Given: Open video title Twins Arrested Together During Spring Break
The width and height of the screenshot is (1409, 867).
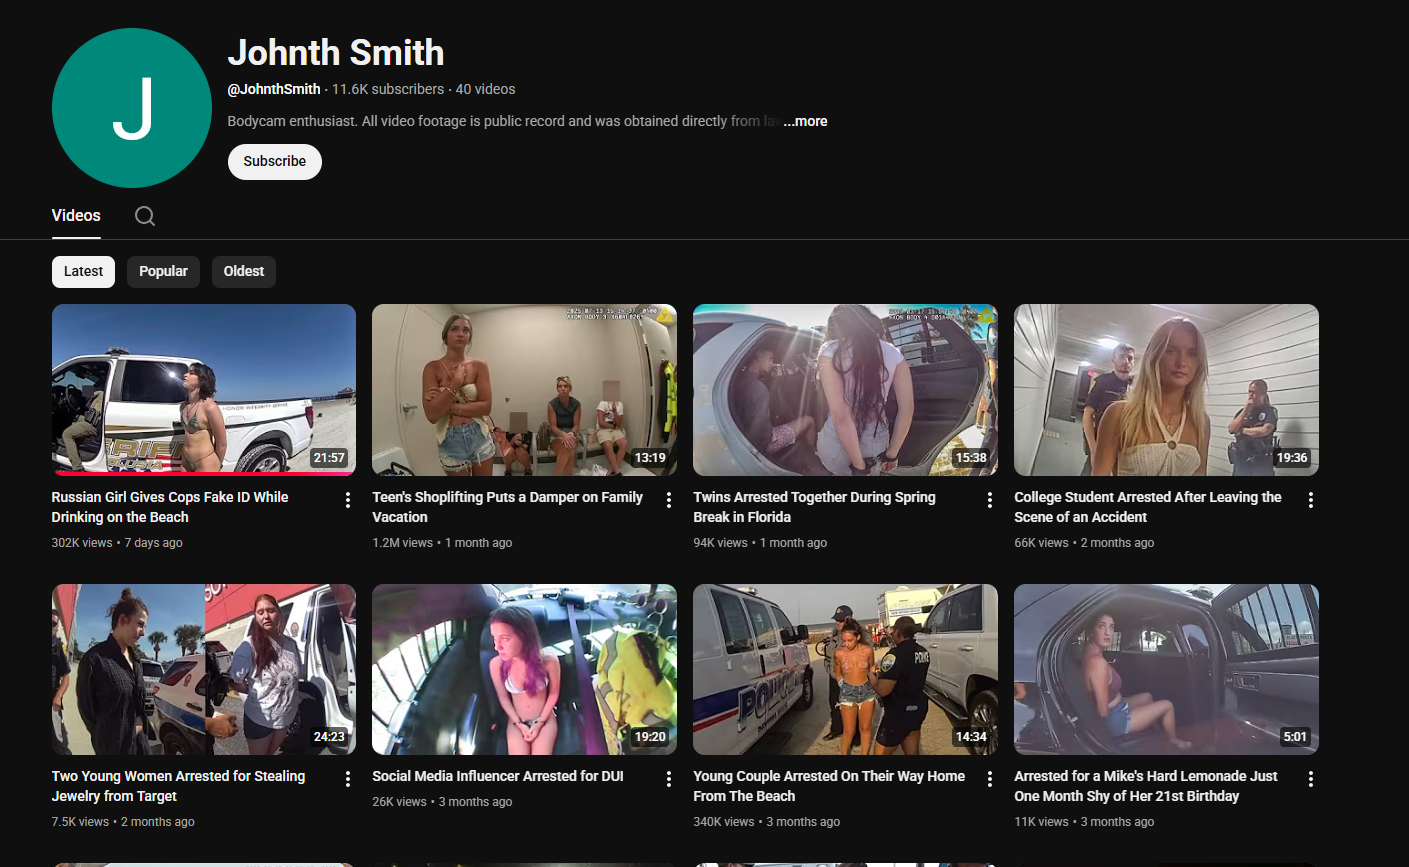Looking at the screenshot, I should (x=814, y=507).
